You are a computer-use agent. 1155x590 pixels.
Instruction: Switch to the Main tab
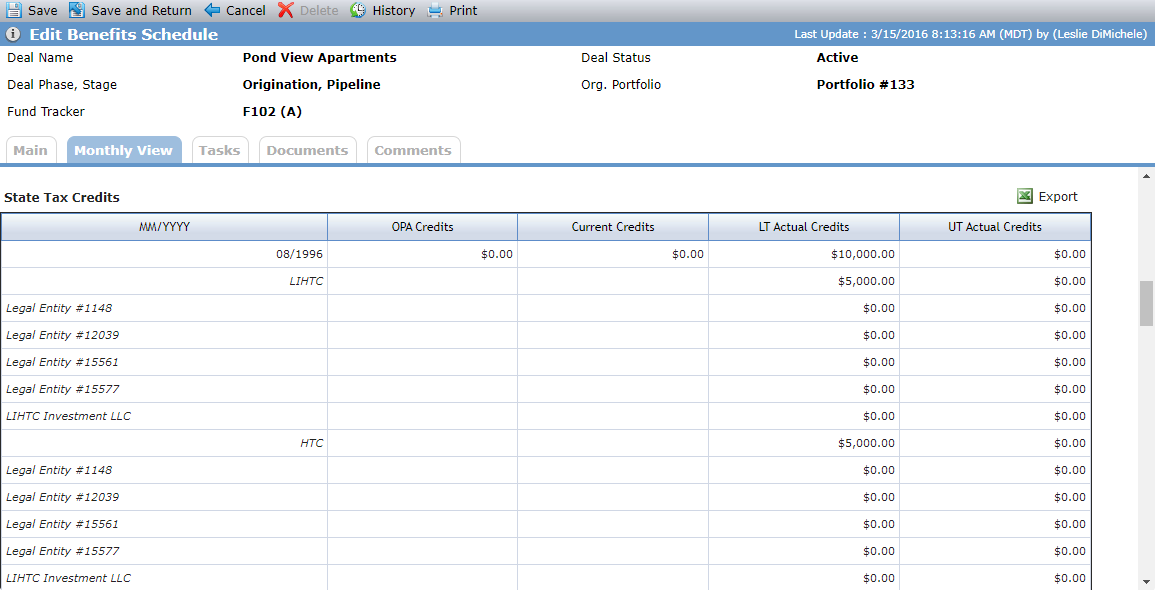(31, 150)
